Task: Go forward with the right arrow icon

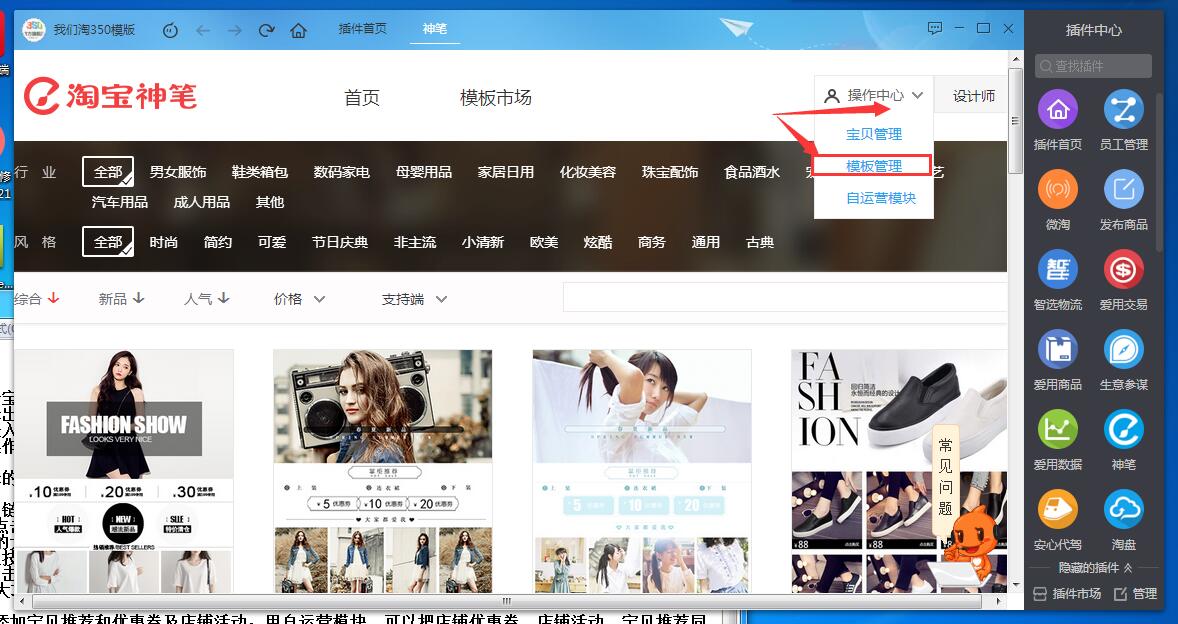Action: 234,30
